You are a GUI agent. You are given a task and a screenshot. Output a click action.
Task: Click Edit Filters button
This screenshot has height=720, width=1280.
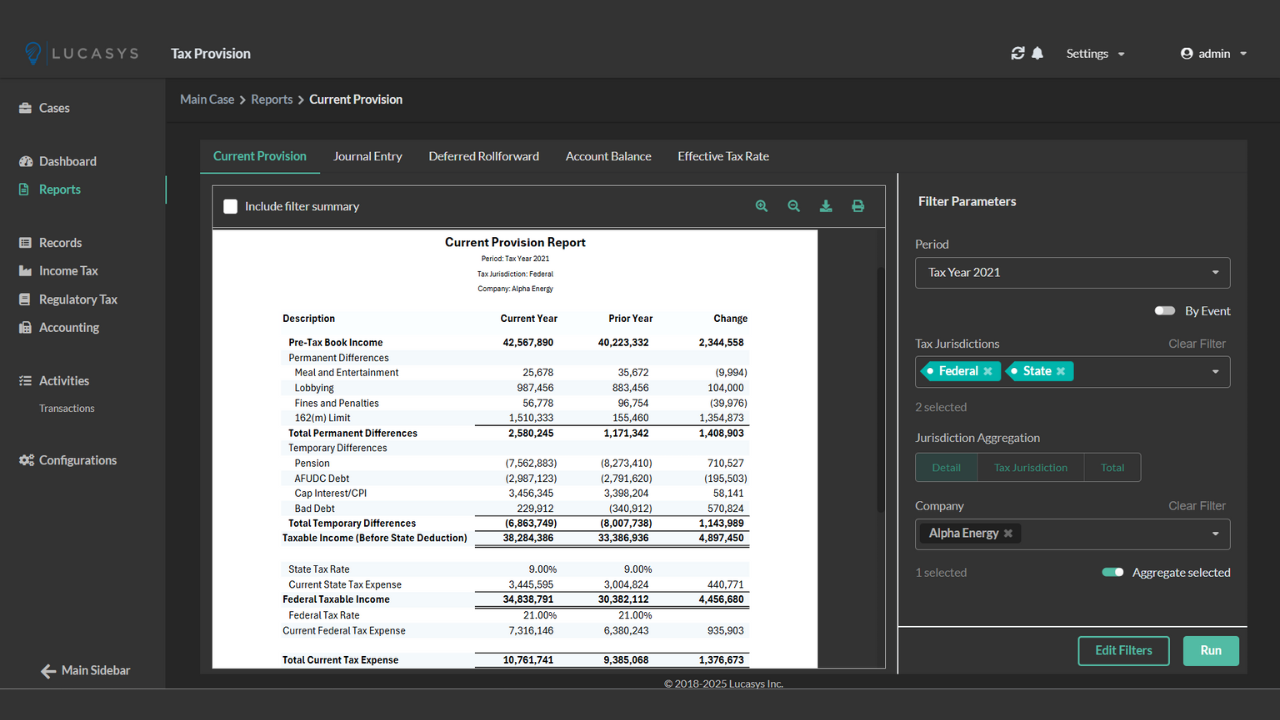[x=1123, y=650]
